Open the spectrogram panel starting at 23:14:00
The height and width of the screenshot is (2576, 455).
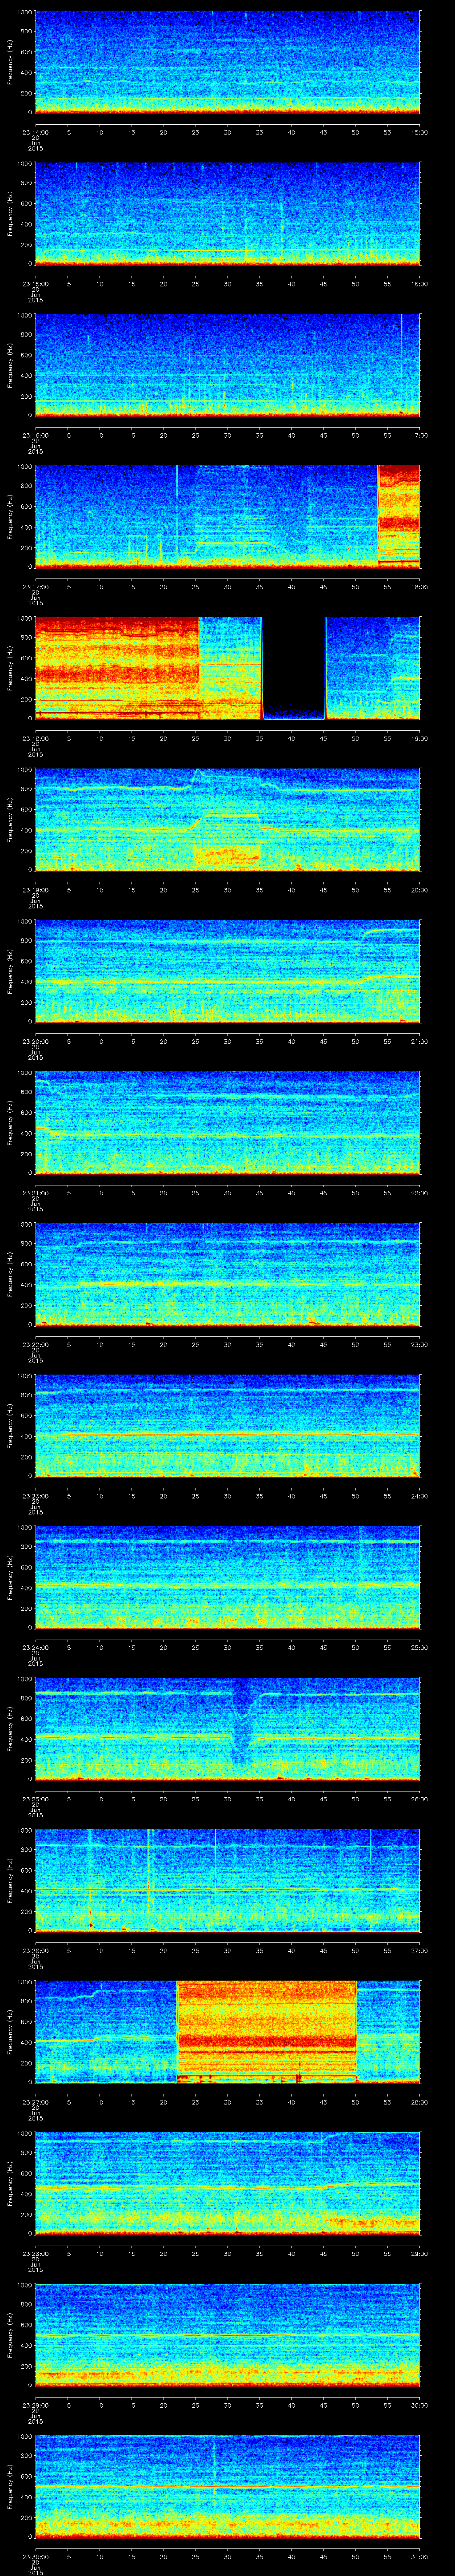click(x=227, y=62)
